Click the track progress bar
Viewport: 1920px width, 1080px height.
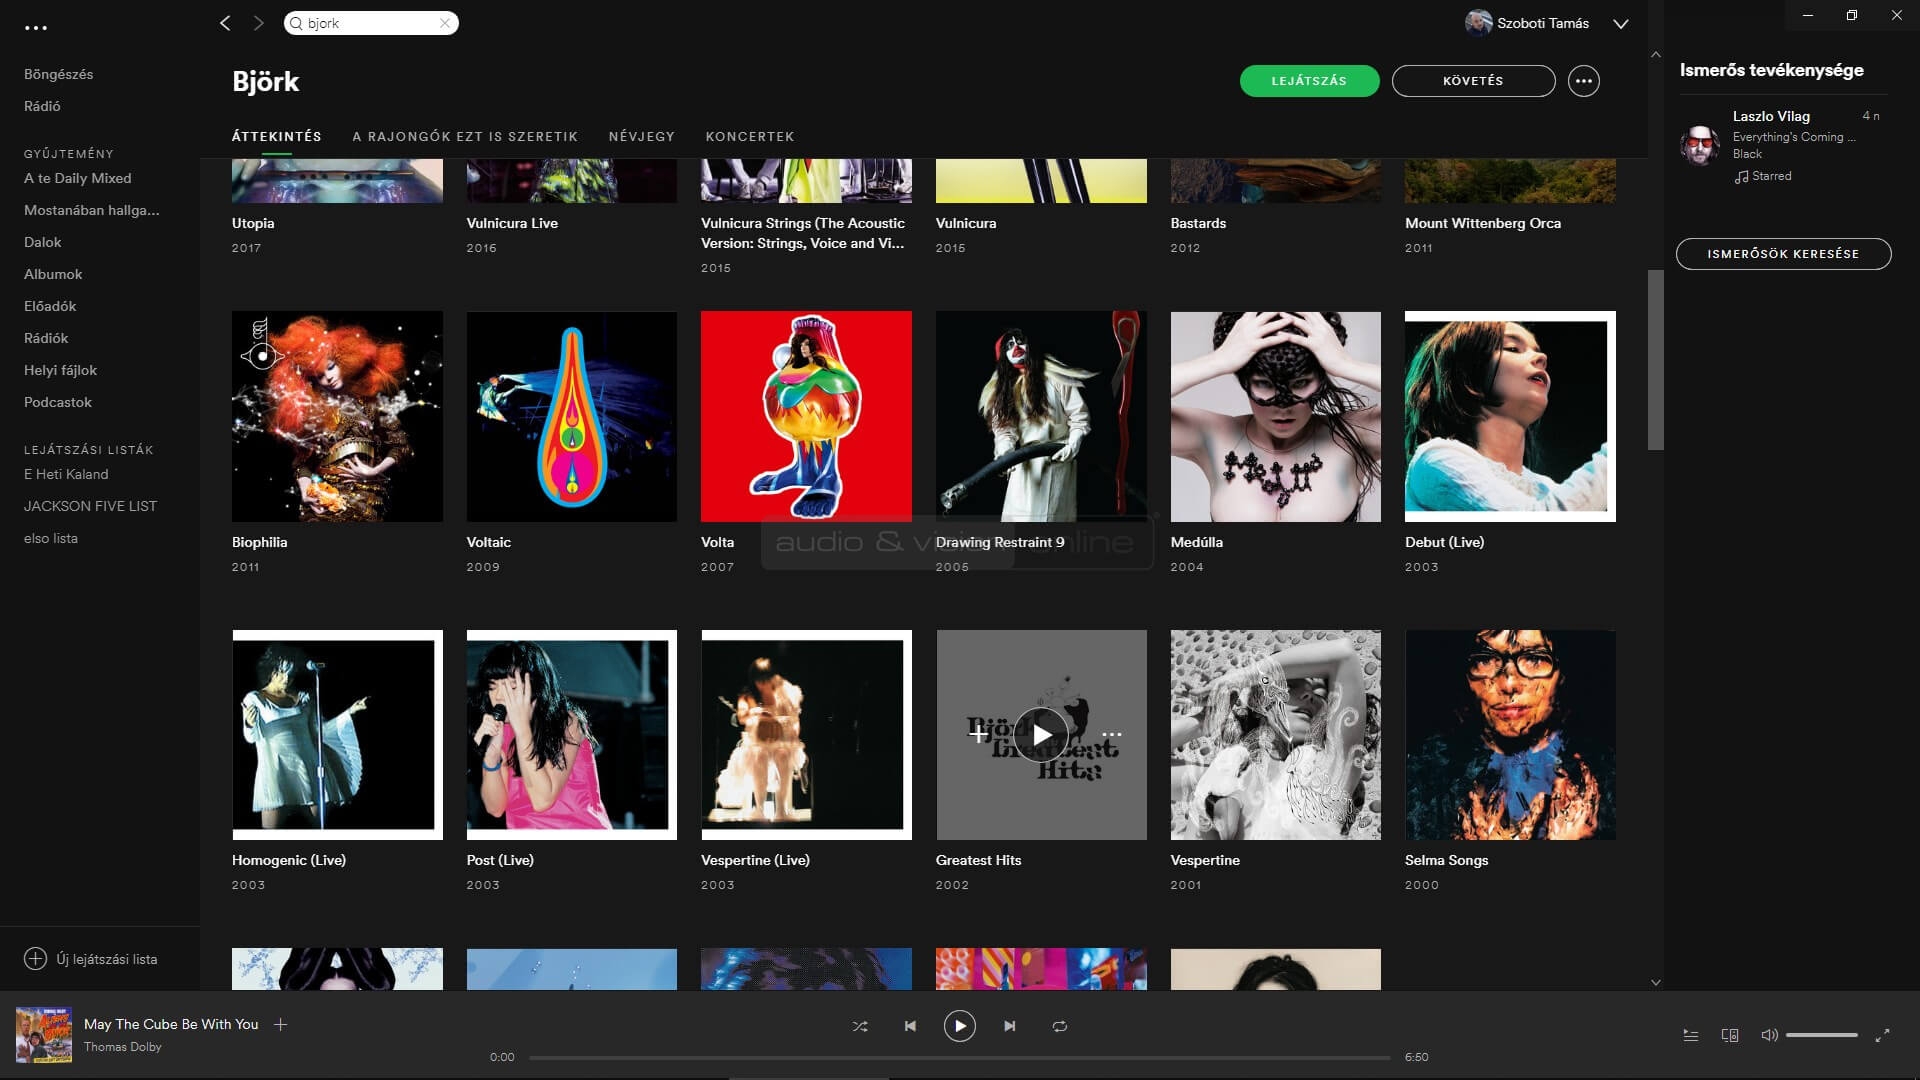(959, 1057)
